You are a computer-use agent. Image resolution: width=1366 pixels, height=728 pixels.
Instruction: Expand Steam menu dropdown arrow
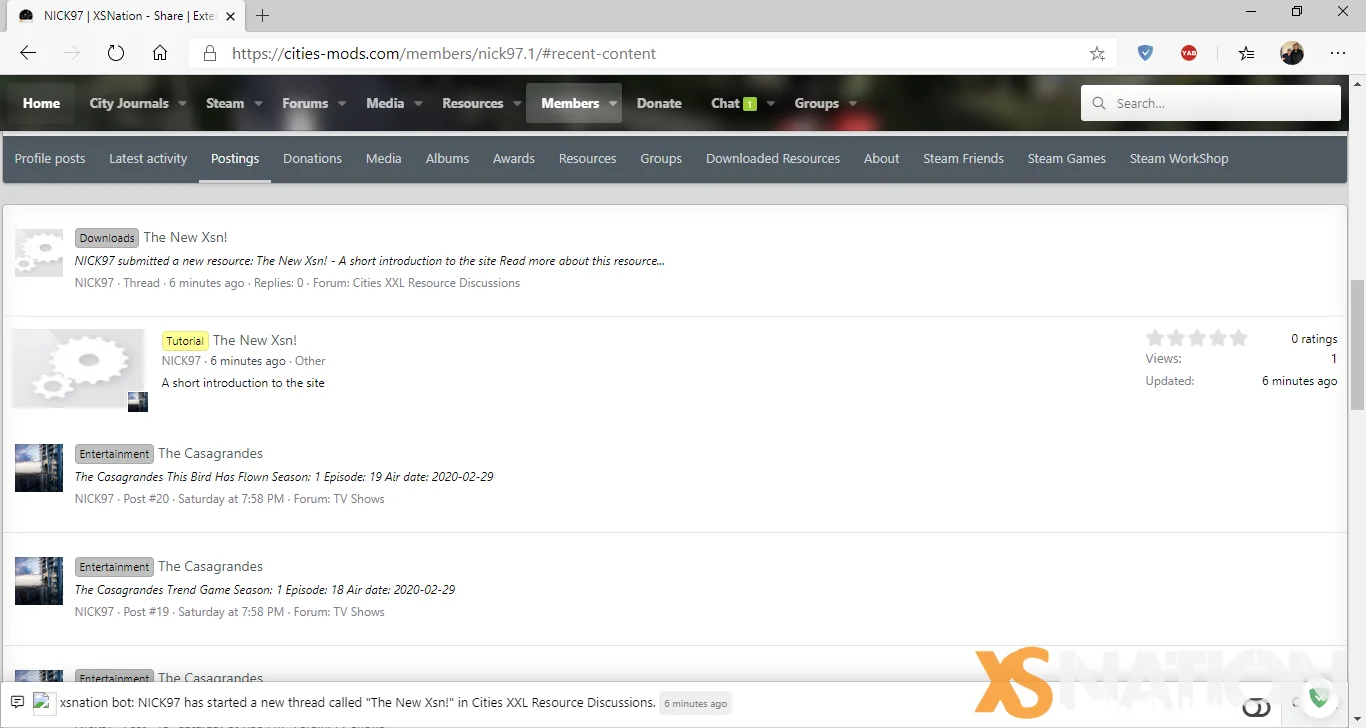258,103
